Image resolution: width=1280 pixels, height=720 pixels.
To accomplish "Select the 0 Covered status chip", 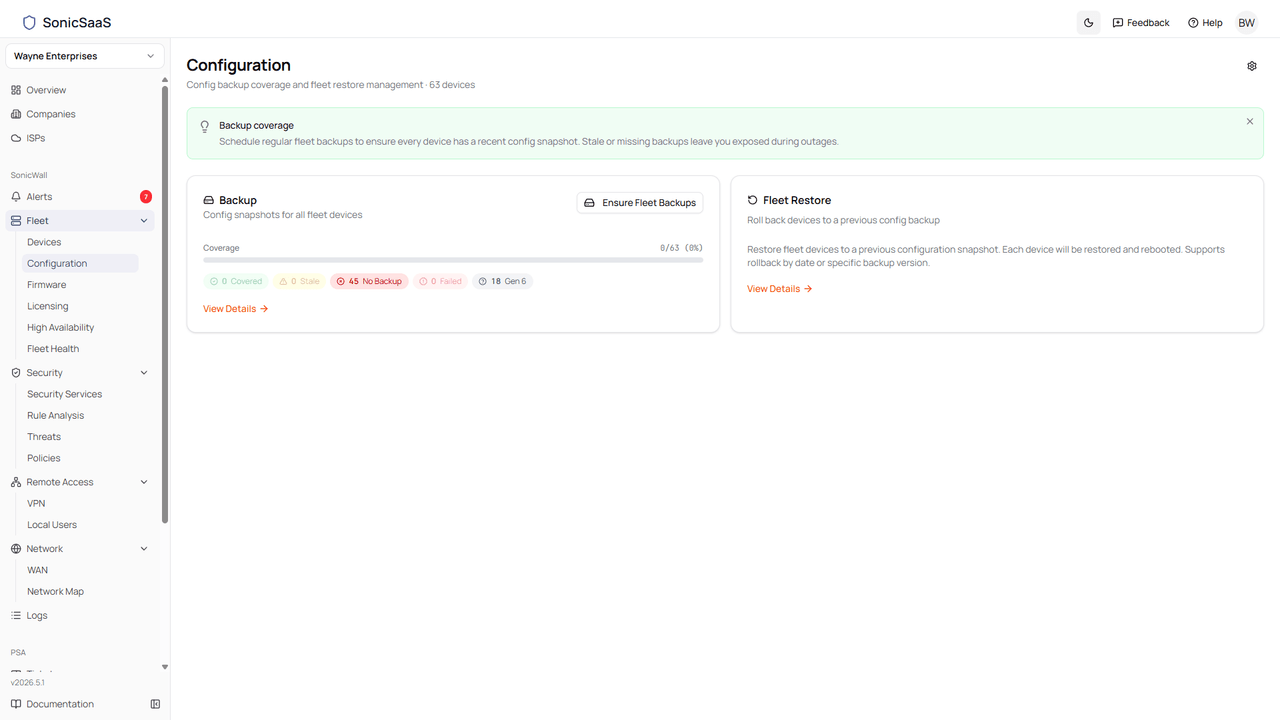I will tap(236, 282).
